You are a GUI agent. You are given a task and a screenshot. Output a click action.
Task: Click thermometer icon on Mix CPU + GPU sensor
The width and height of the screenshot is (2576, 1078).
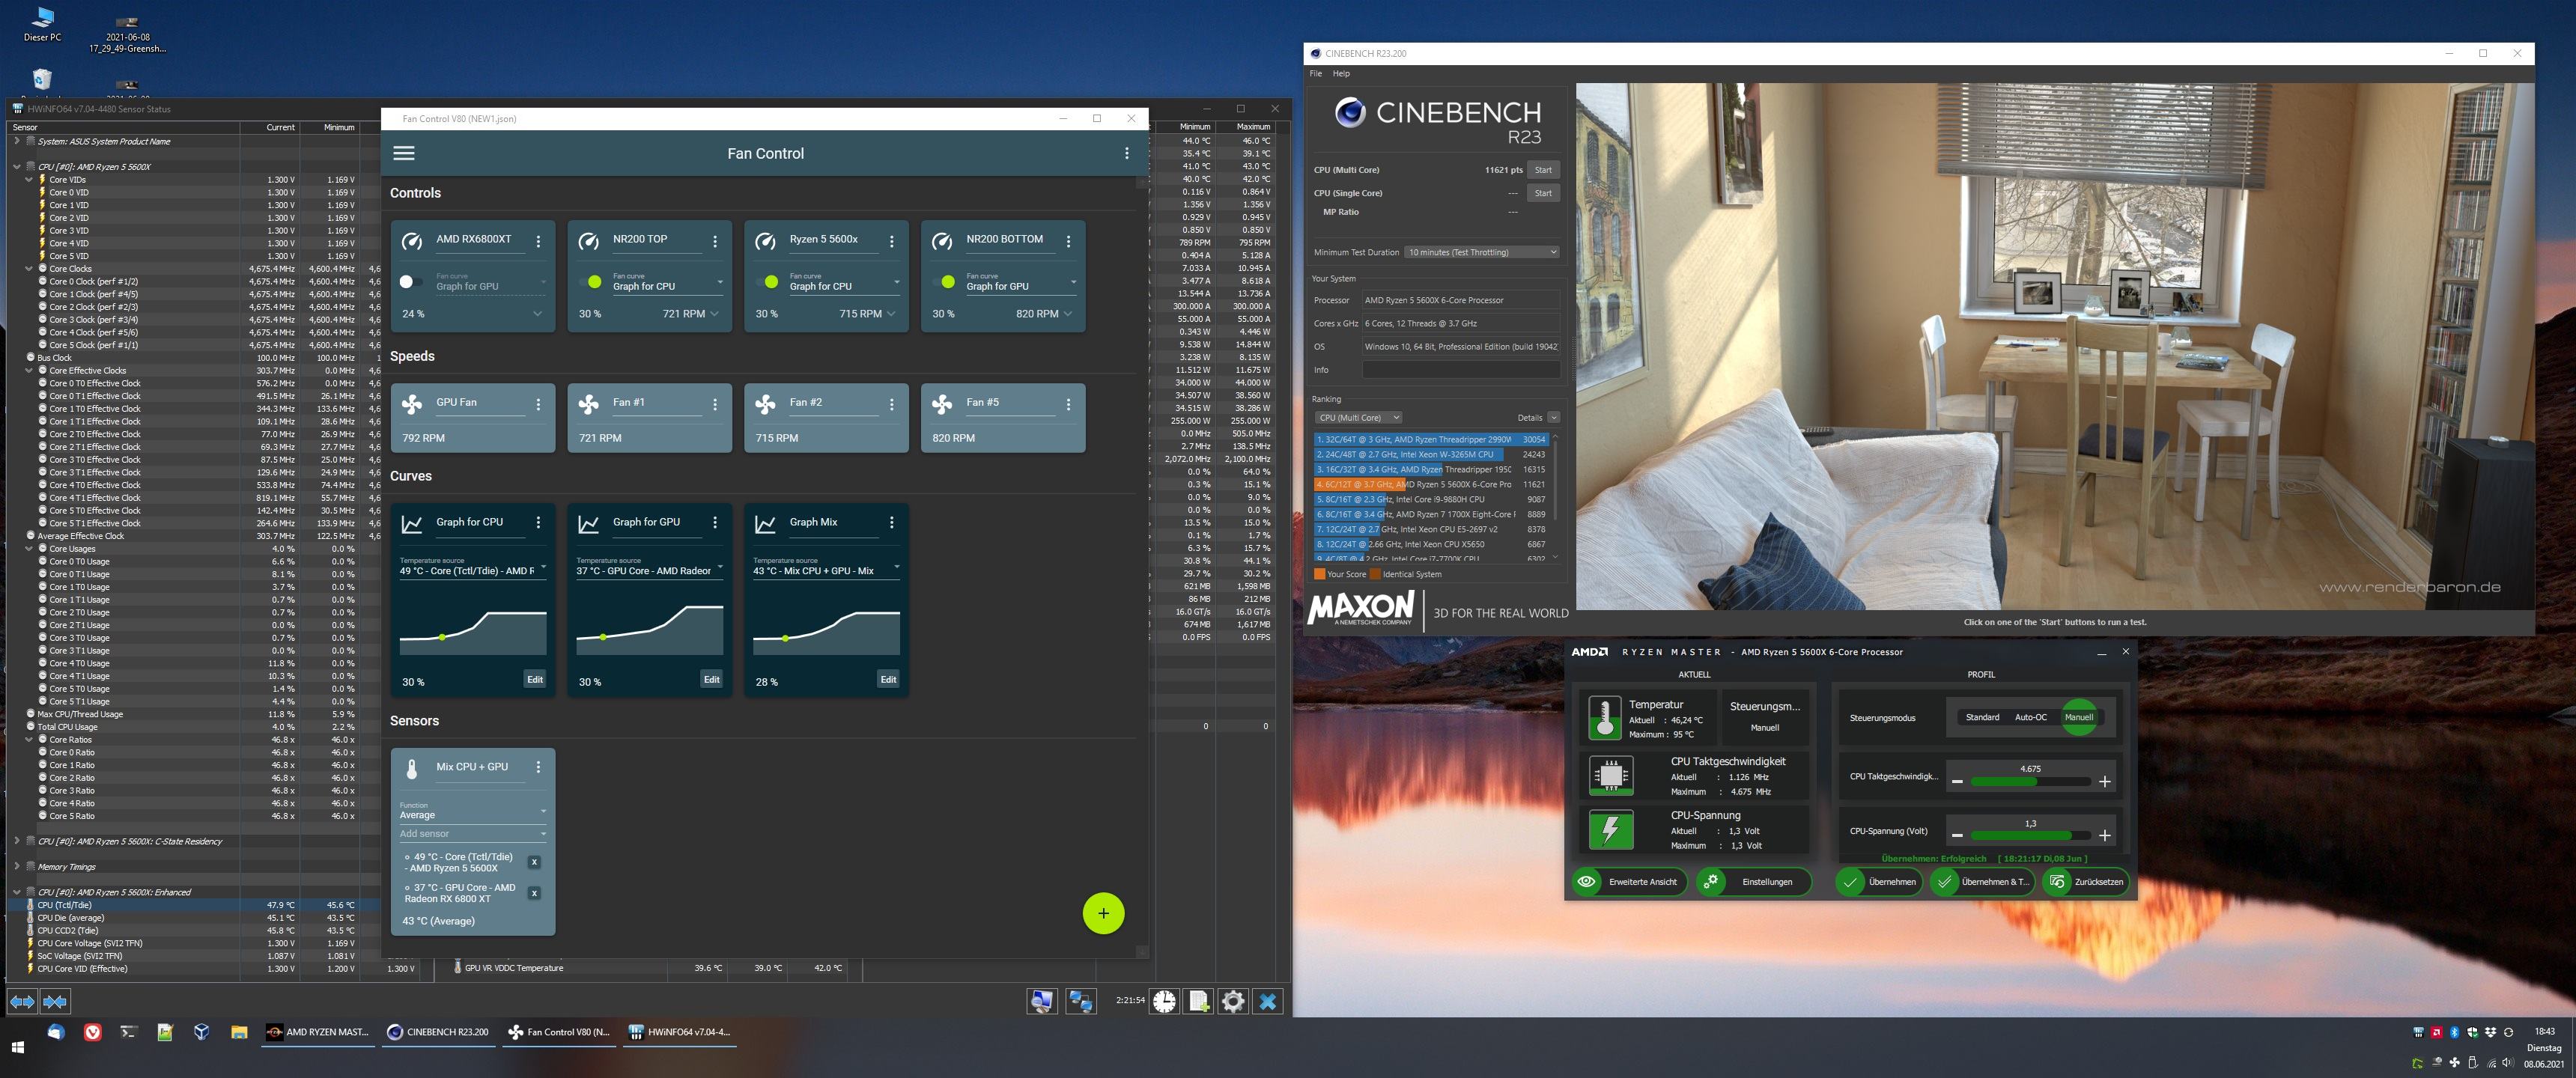pyautogui.click(x=411, y=769)
